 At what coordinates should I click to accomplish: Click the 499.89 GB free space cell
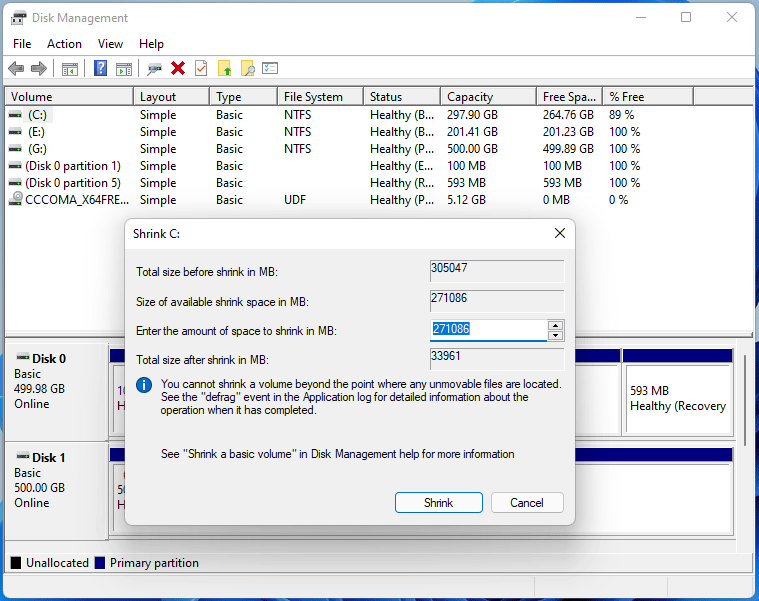pos(568,149)
